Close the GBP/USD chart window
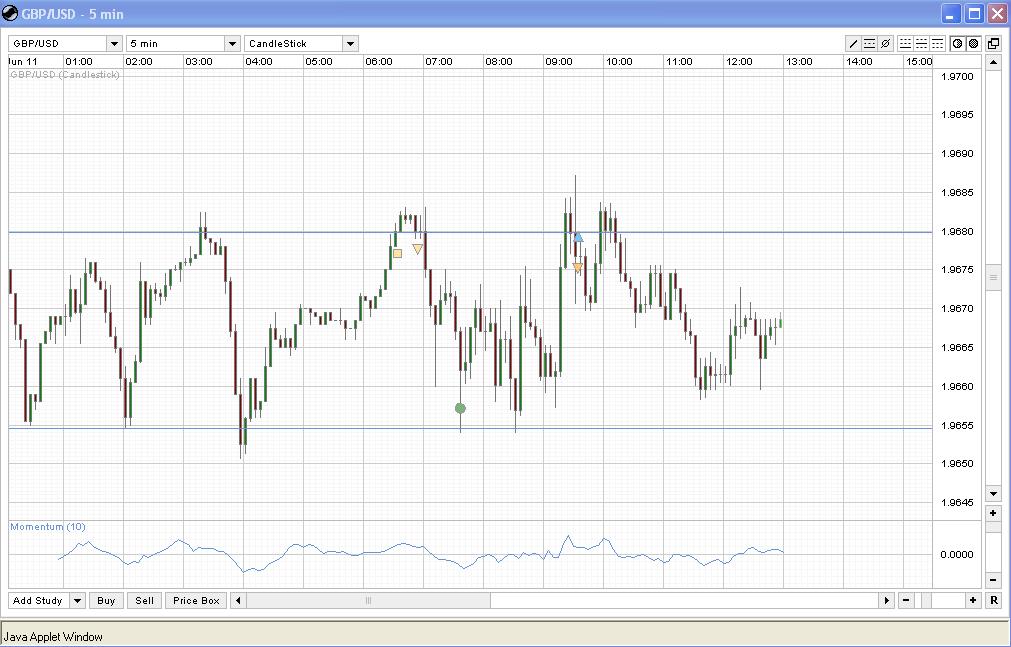The width and height of the screenshot is (1011, 647). tap(997, 14)
